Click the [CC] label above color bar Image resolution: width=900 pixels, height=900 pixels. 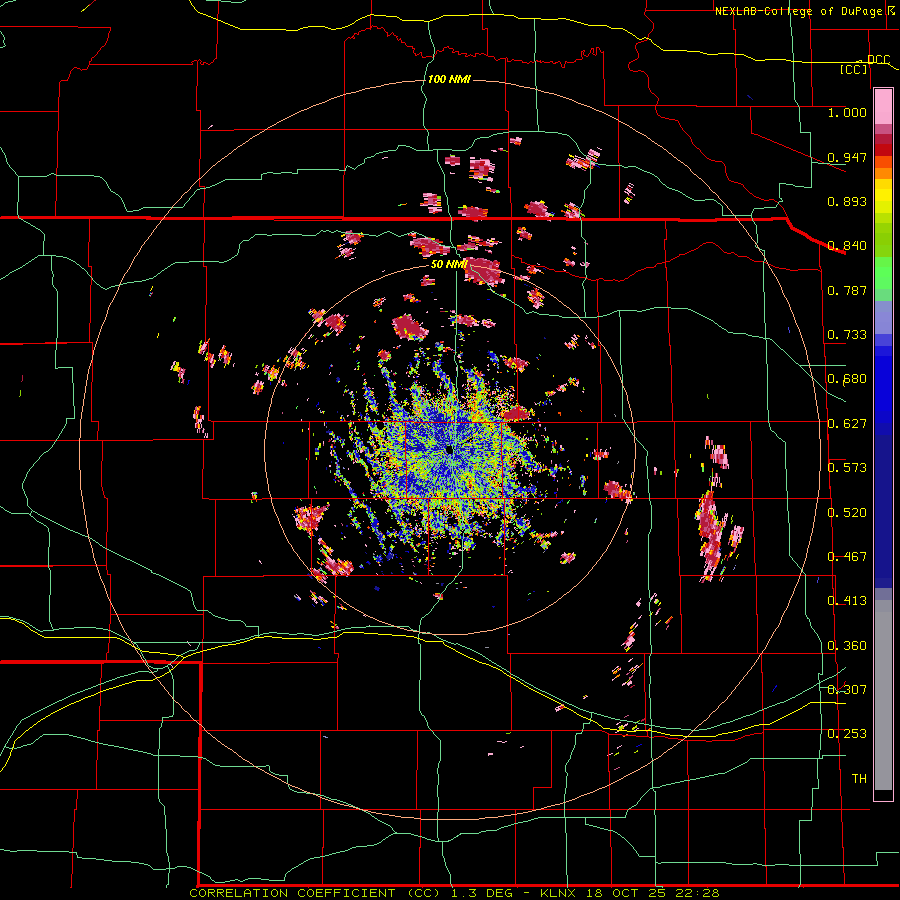(x=854, y=69)
